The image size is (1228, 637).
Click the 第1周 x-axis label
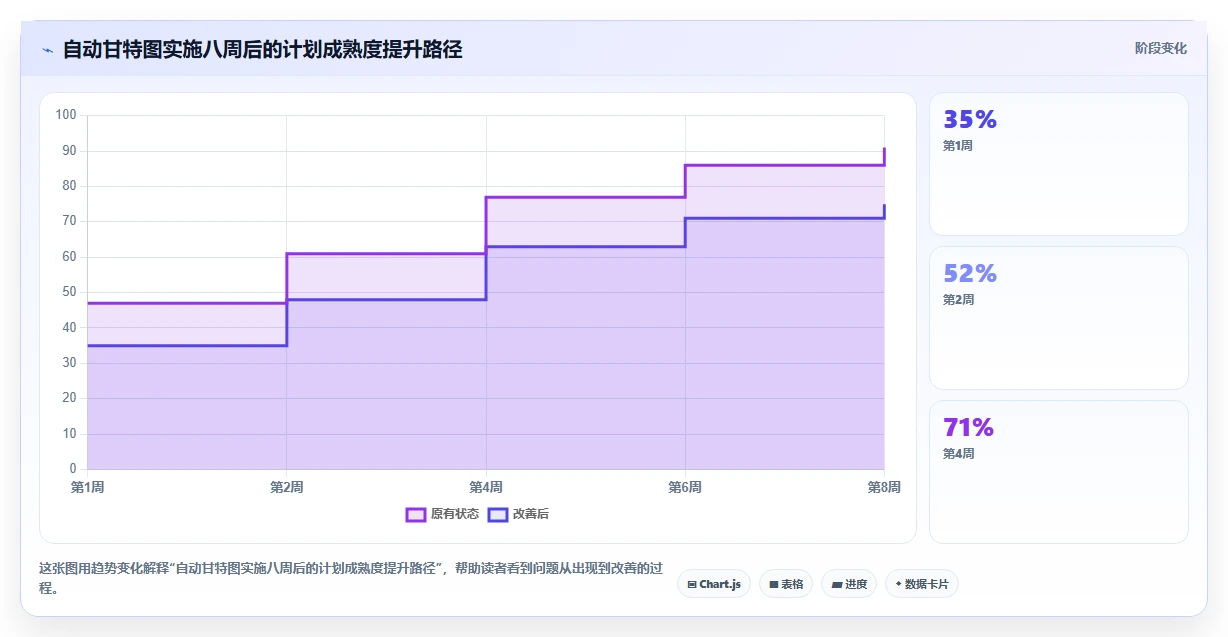(x=87, y=487)
